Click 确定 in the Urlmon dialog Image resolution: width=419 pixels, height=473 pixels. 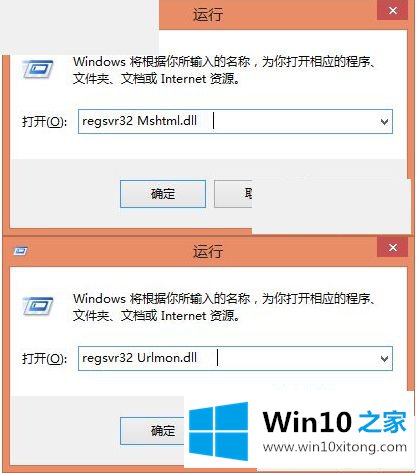(x=153, y=431)
